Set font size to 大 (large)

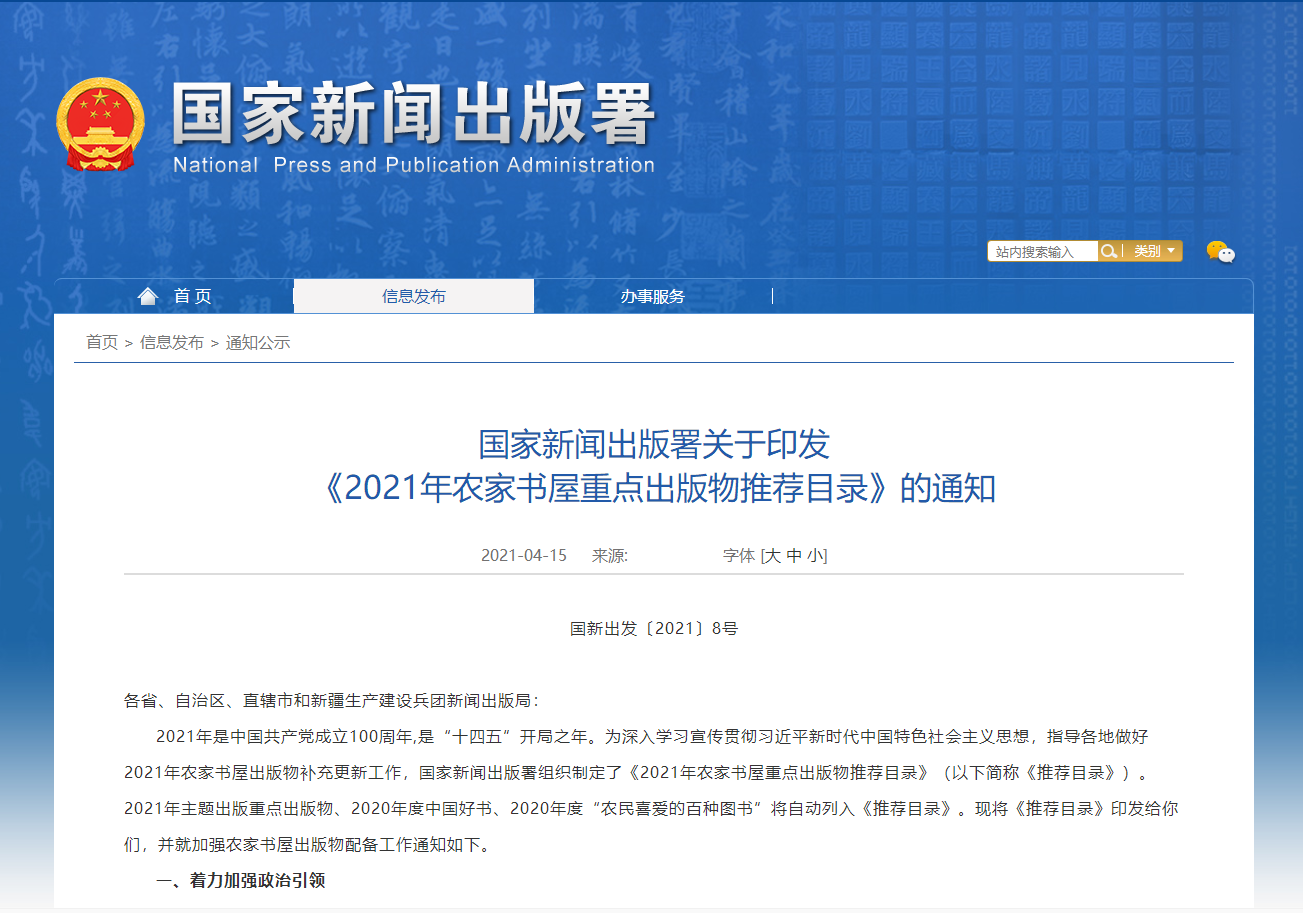772,556
